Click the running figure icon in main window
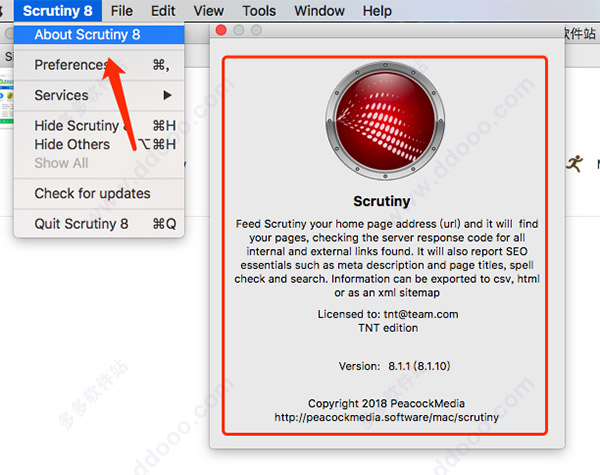600x475 pixels. 574,164
